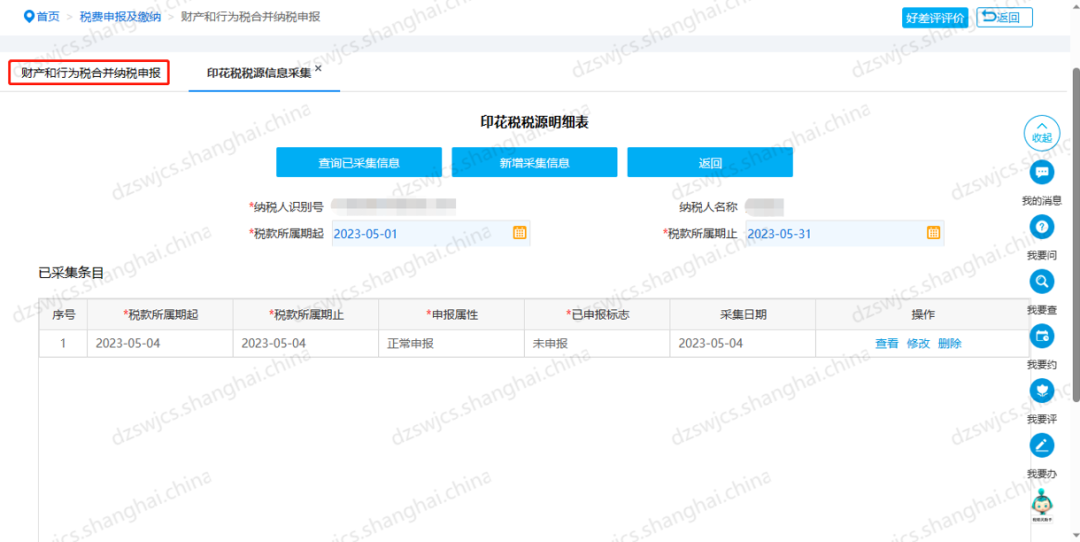Click the 税款所属期止 column header
Image resolution: width=1080 pixels, height=542 pixels.
(306, 315)
